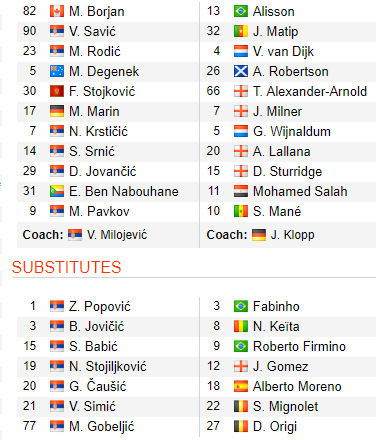Open T. Alexander-Arnold player profile
Image resolution: width=379 pixels, height=440 pixels.
tap(310, 91)
